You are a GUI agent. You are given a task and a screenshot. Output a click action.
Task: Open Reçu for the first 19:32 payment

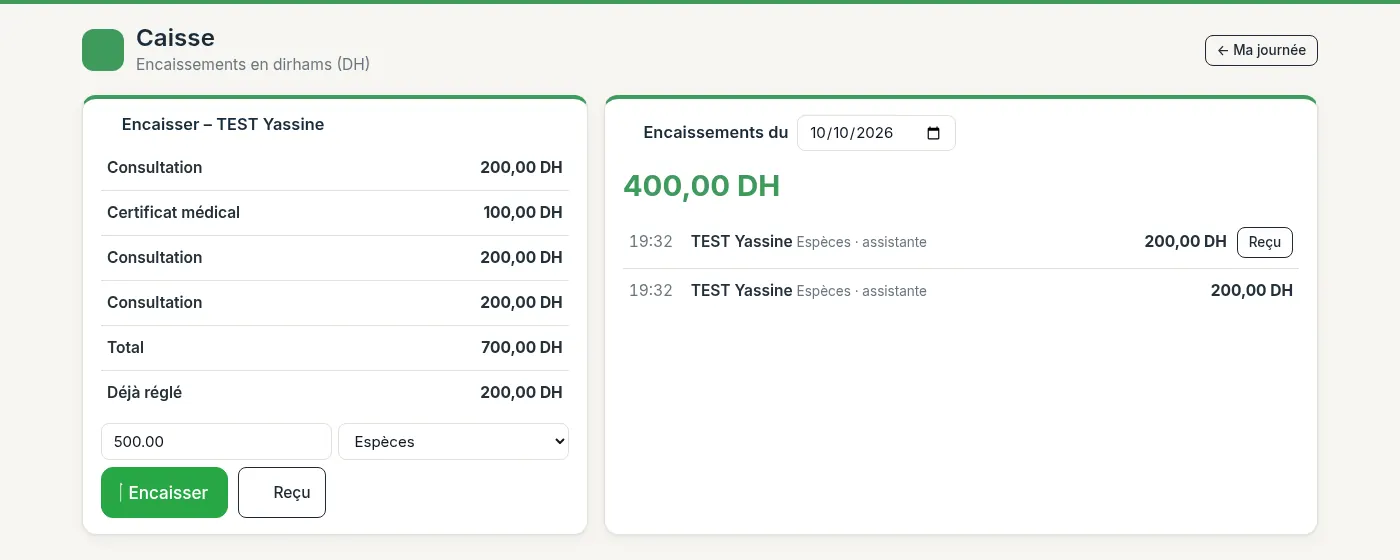pyautogui.click(x=1265, y=242)
